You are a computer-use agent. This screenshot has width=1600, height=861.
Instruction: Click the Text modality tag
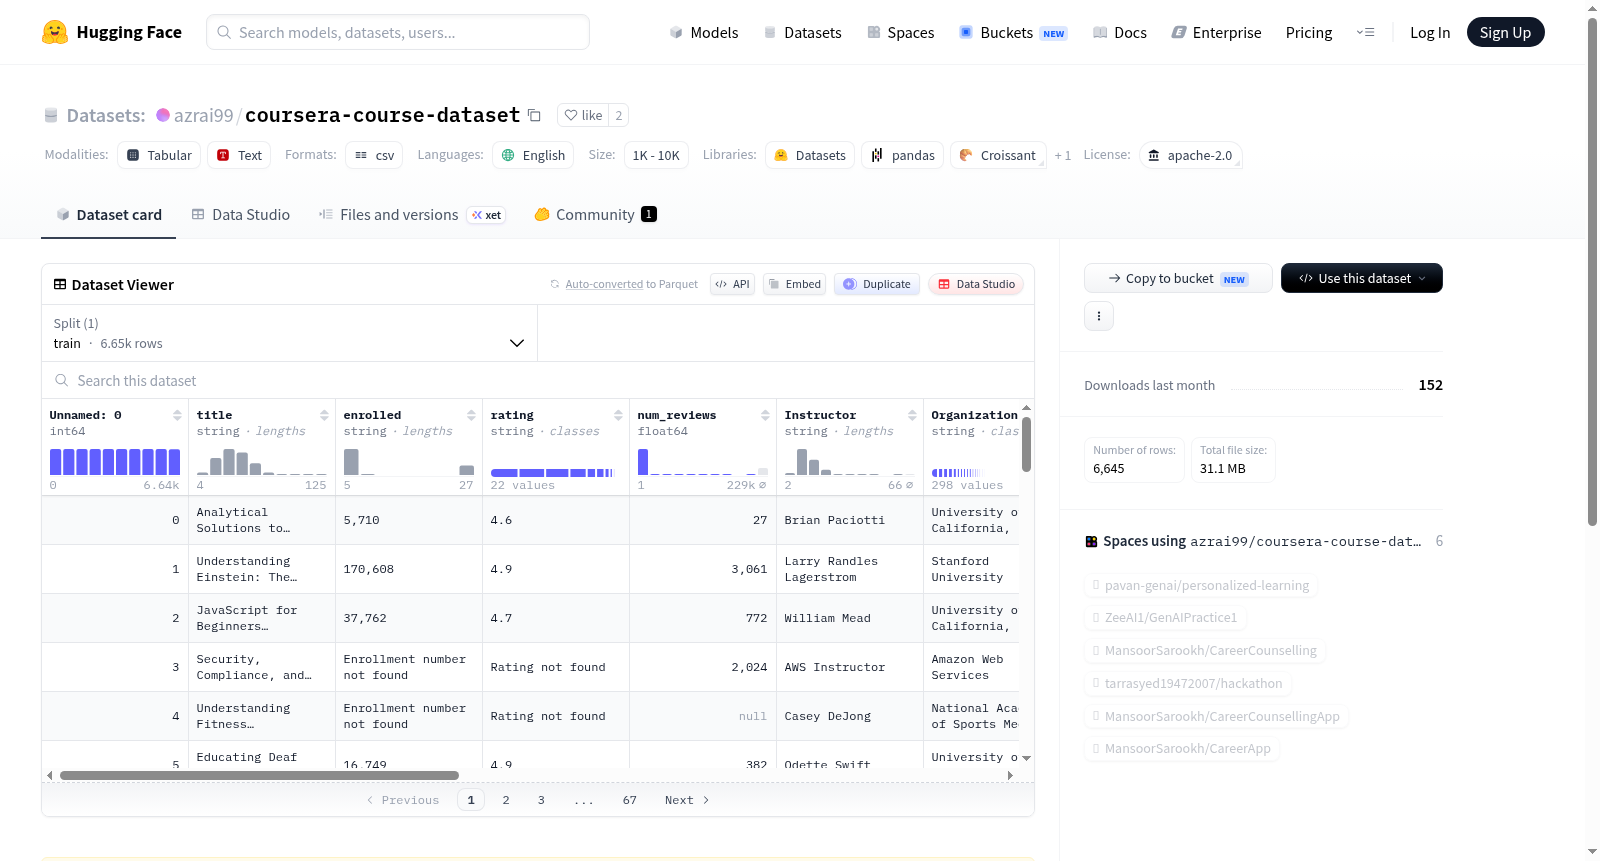239,155
